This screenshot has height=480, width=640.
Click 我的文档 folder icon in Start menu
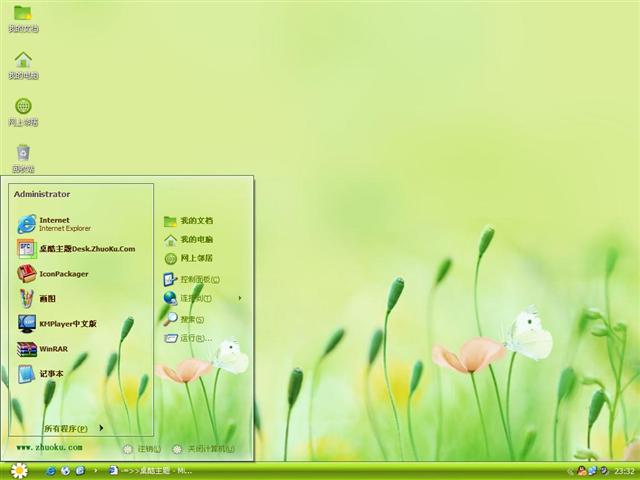point(170,221)
